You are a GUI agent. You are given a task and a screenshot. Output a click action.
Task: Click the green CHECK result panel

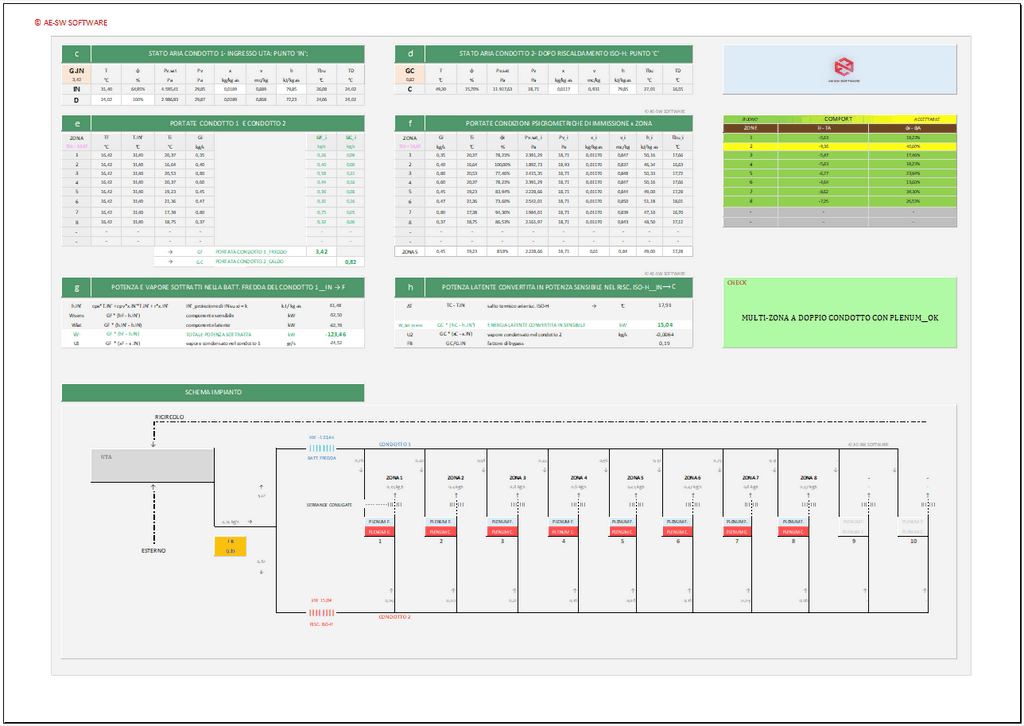coord(839,313)
